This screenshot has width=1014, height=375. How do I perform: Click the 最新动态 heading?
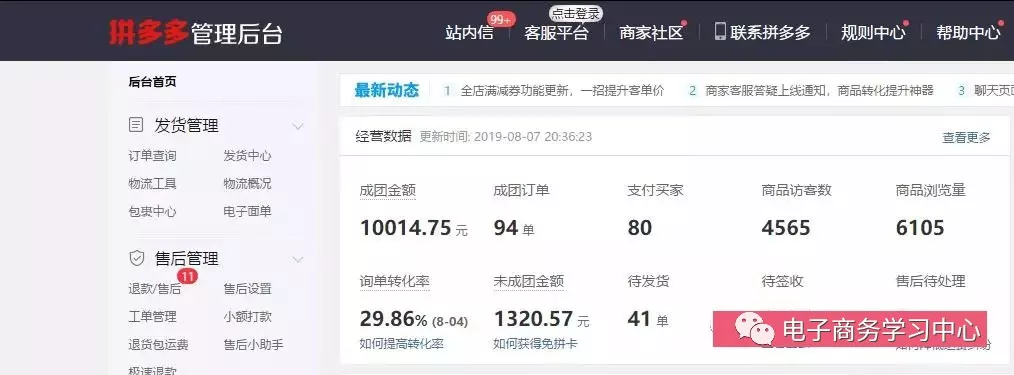(387, 91)
